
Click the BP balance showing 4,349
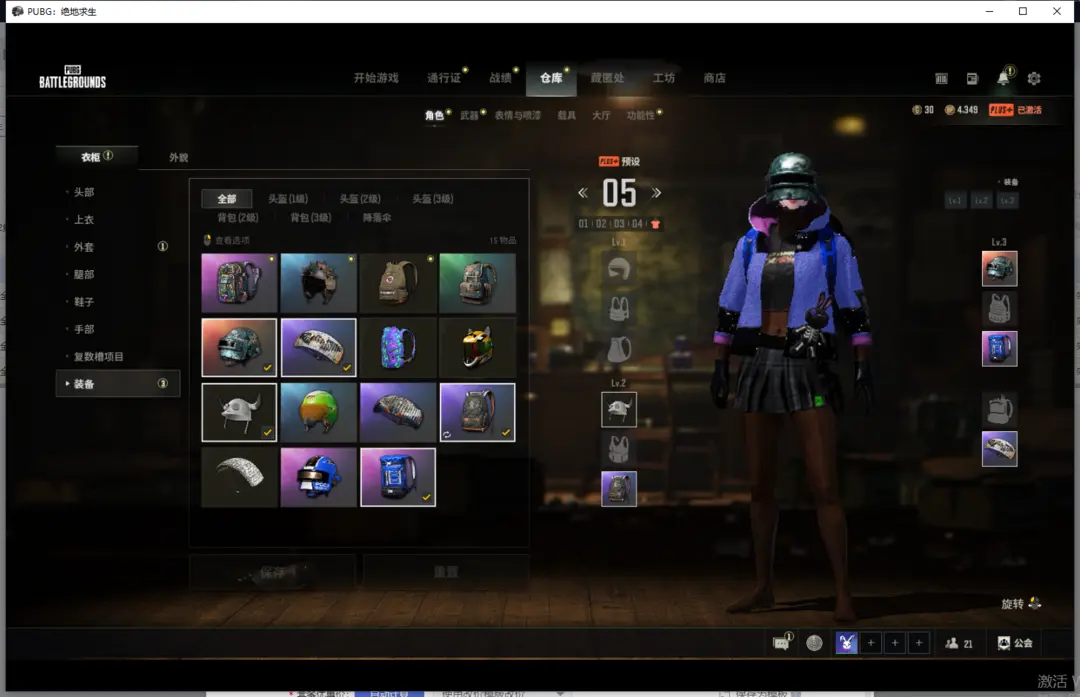(x=962, y=110)
